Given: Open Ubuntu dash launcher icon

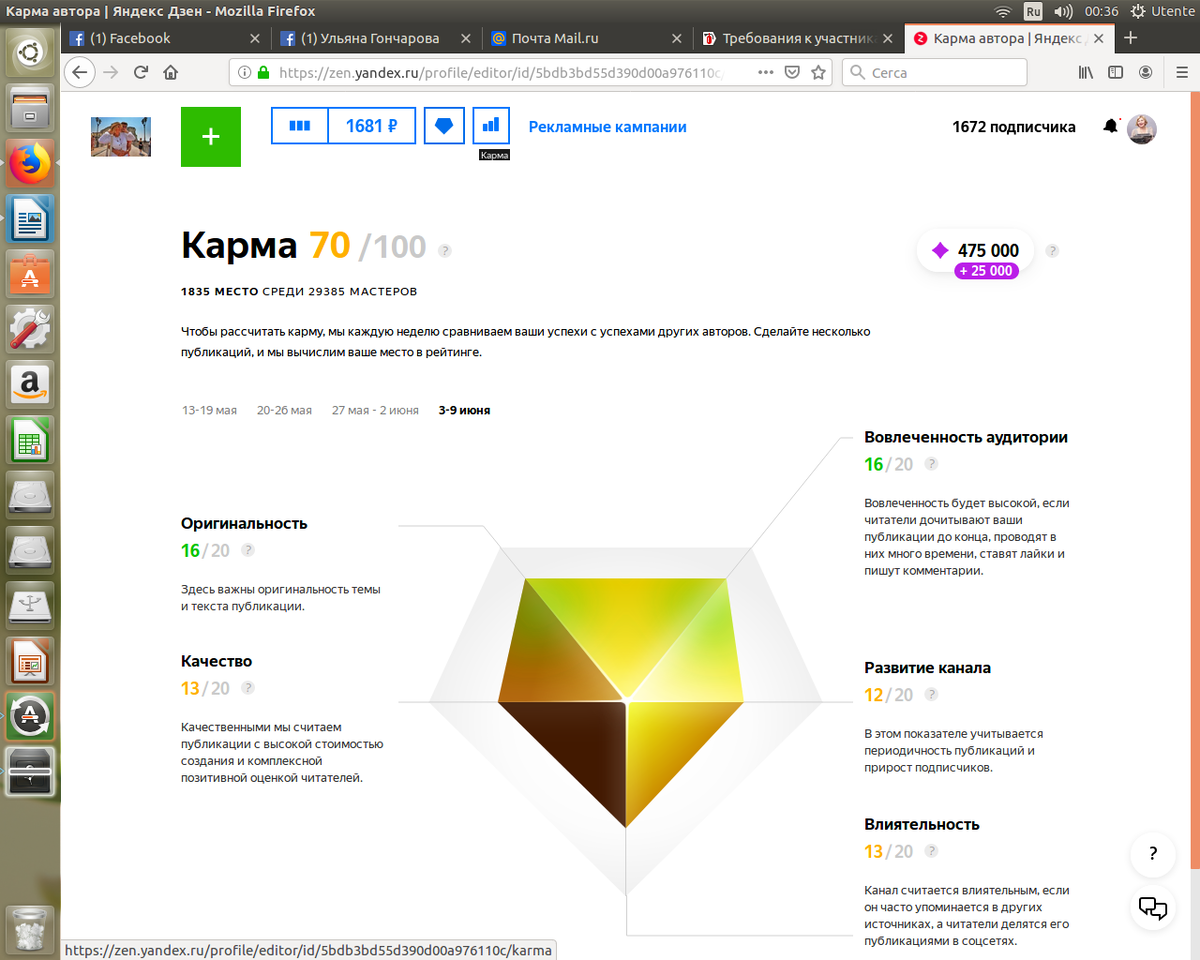Looking at the screenshot, I should pos(30,53).
